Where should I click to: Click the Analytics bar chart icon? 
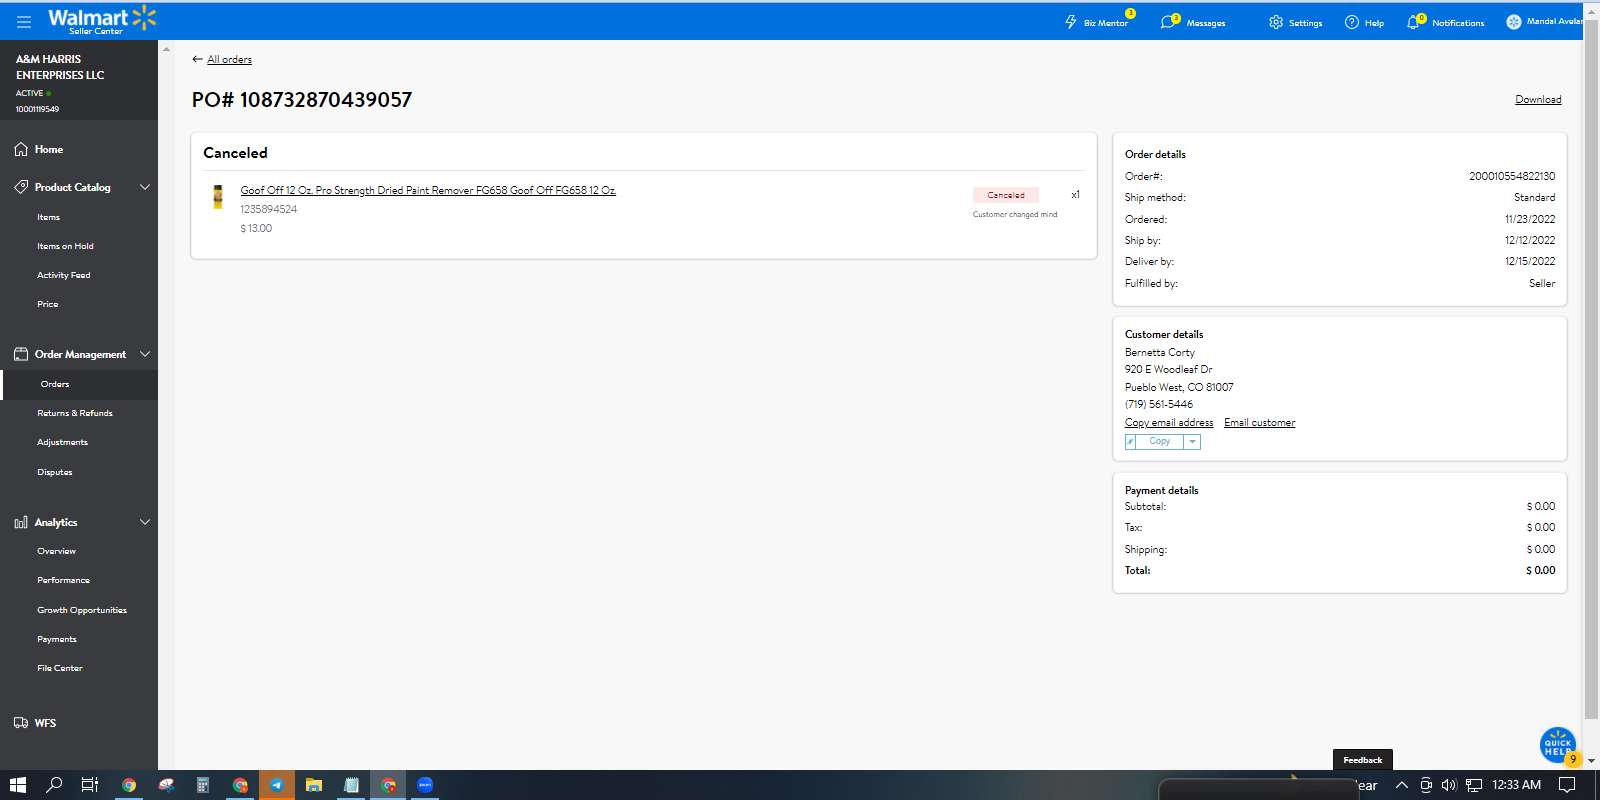click(x=21, y=522)
